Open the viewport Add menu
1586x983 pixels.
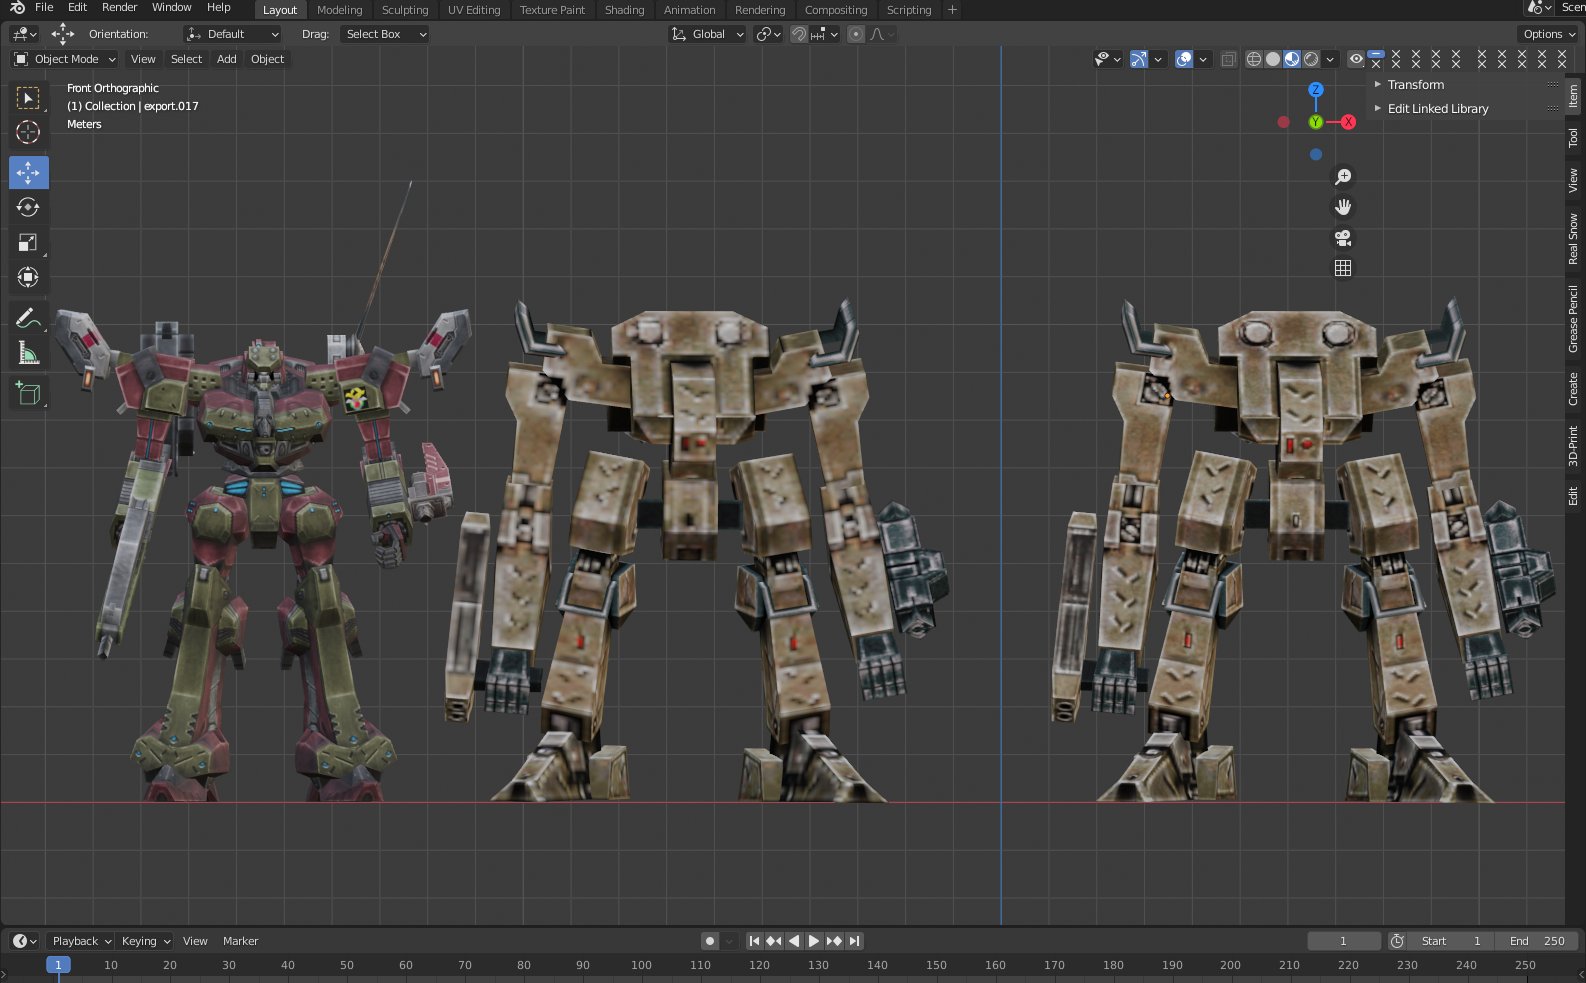(x=227, y=59)
